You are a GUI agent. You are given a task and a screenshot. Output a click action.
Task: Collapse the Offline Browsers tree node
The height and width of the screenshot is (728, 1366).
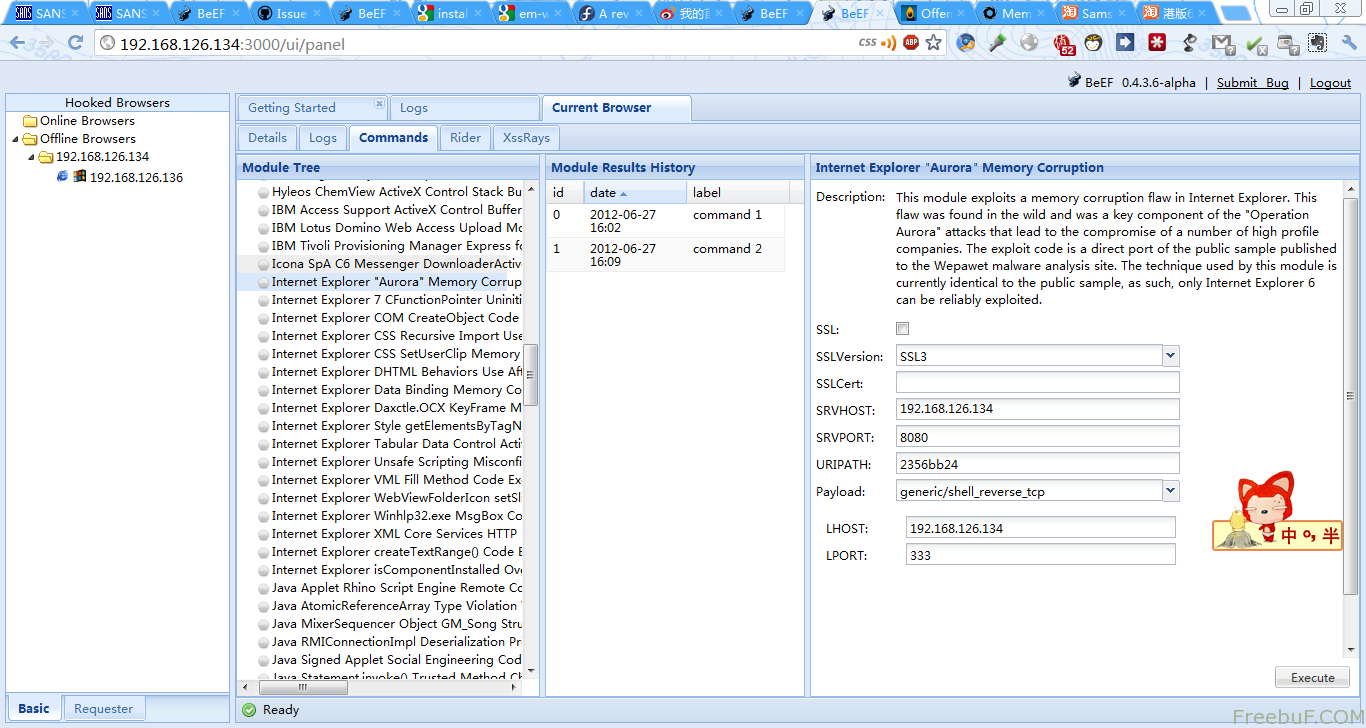tap(15, 139)
